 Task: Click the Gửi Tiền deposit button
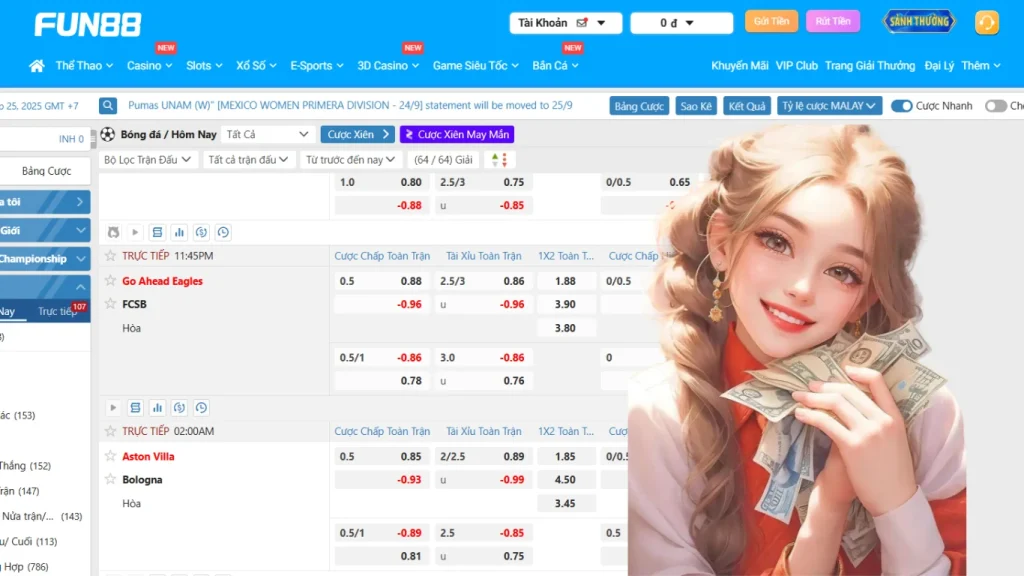[x=771, y=20]
